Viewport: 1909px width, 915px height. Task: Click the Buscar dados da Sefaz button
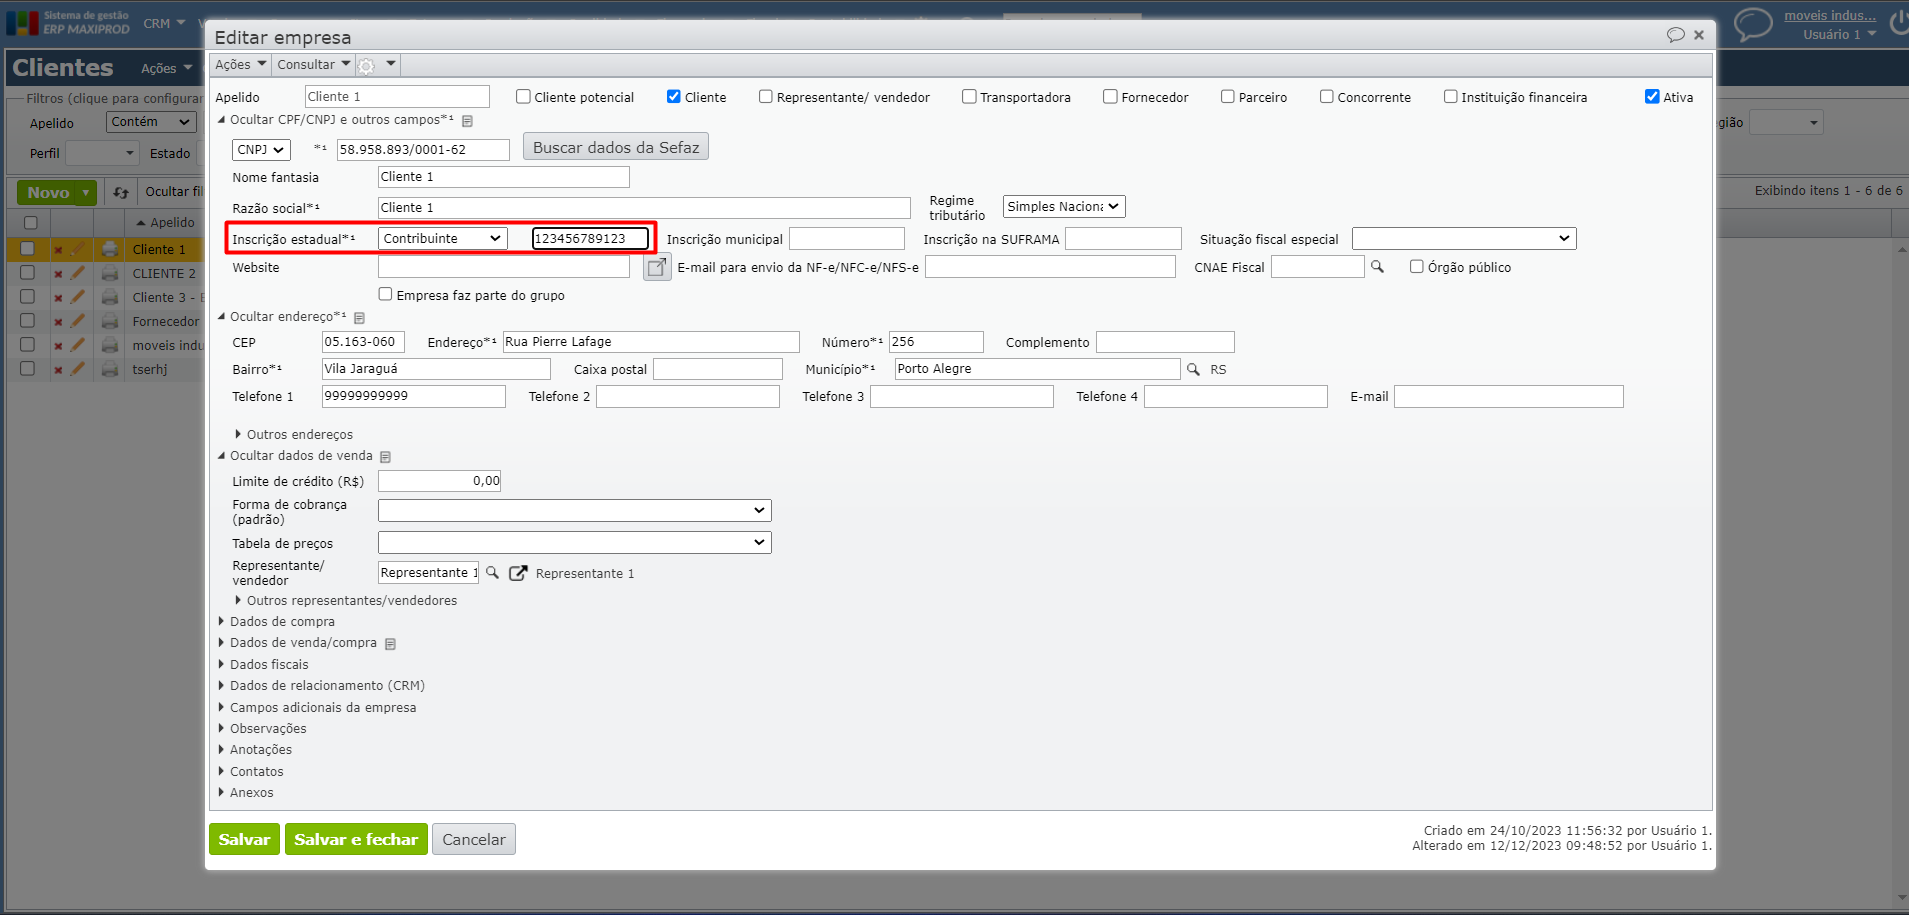(x=615, y=147)
